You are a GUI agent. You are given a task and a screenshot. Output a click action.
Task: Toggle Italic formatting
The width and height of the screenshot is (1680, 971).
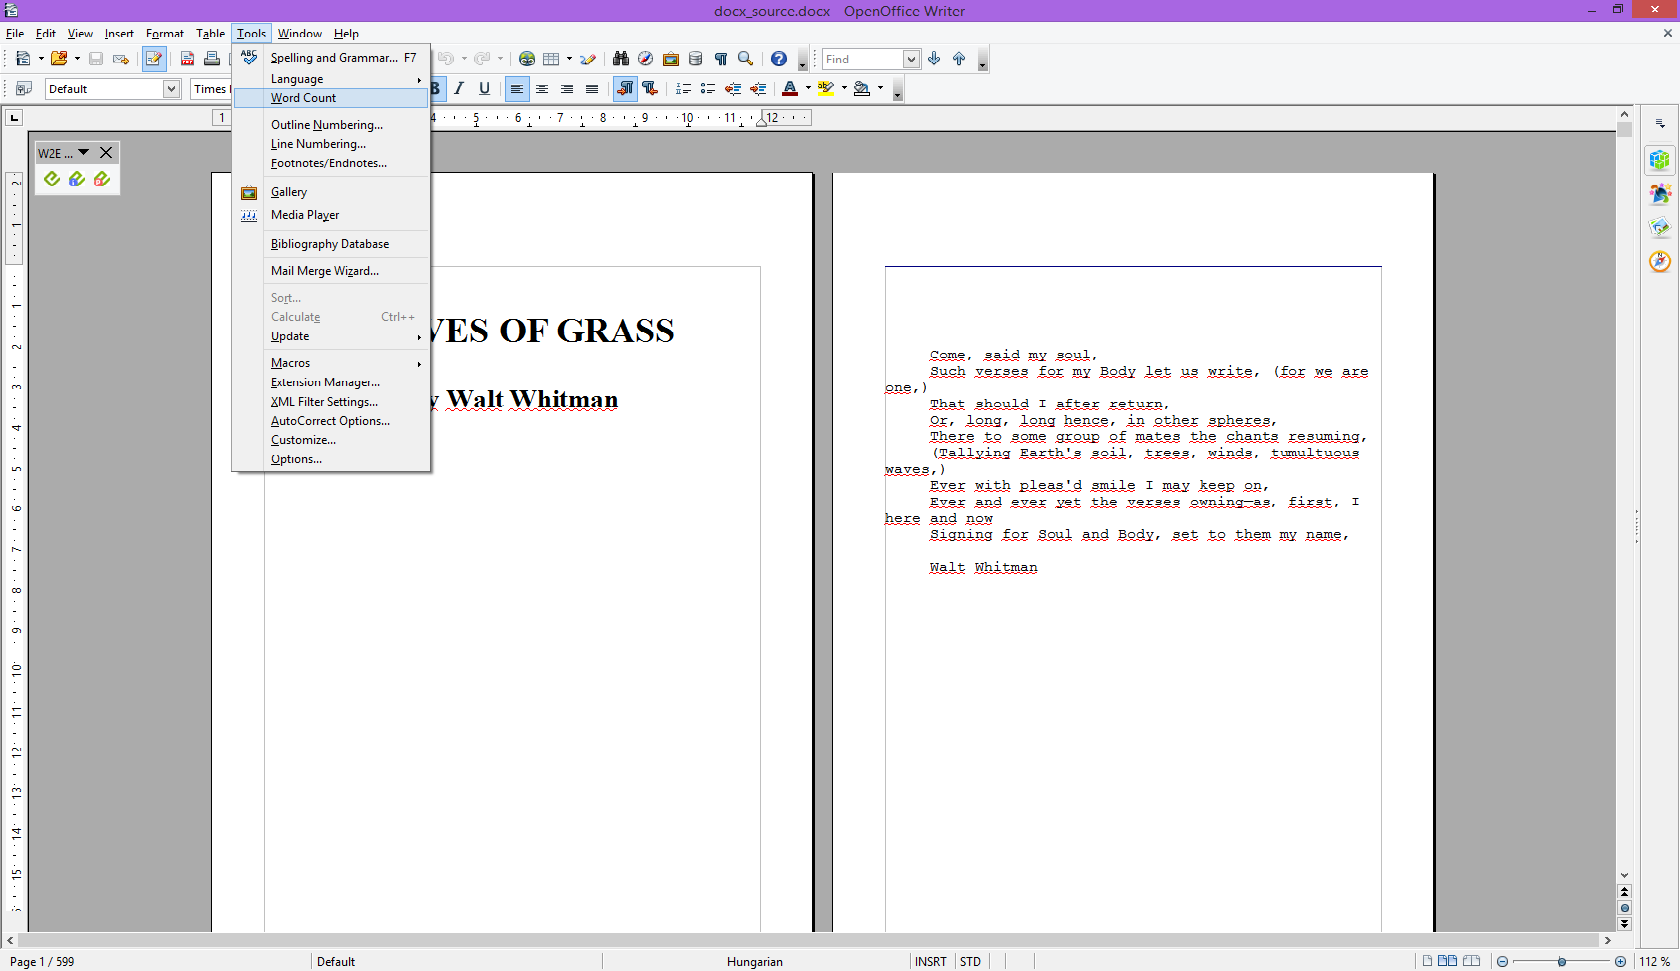[x=459, y=89]
